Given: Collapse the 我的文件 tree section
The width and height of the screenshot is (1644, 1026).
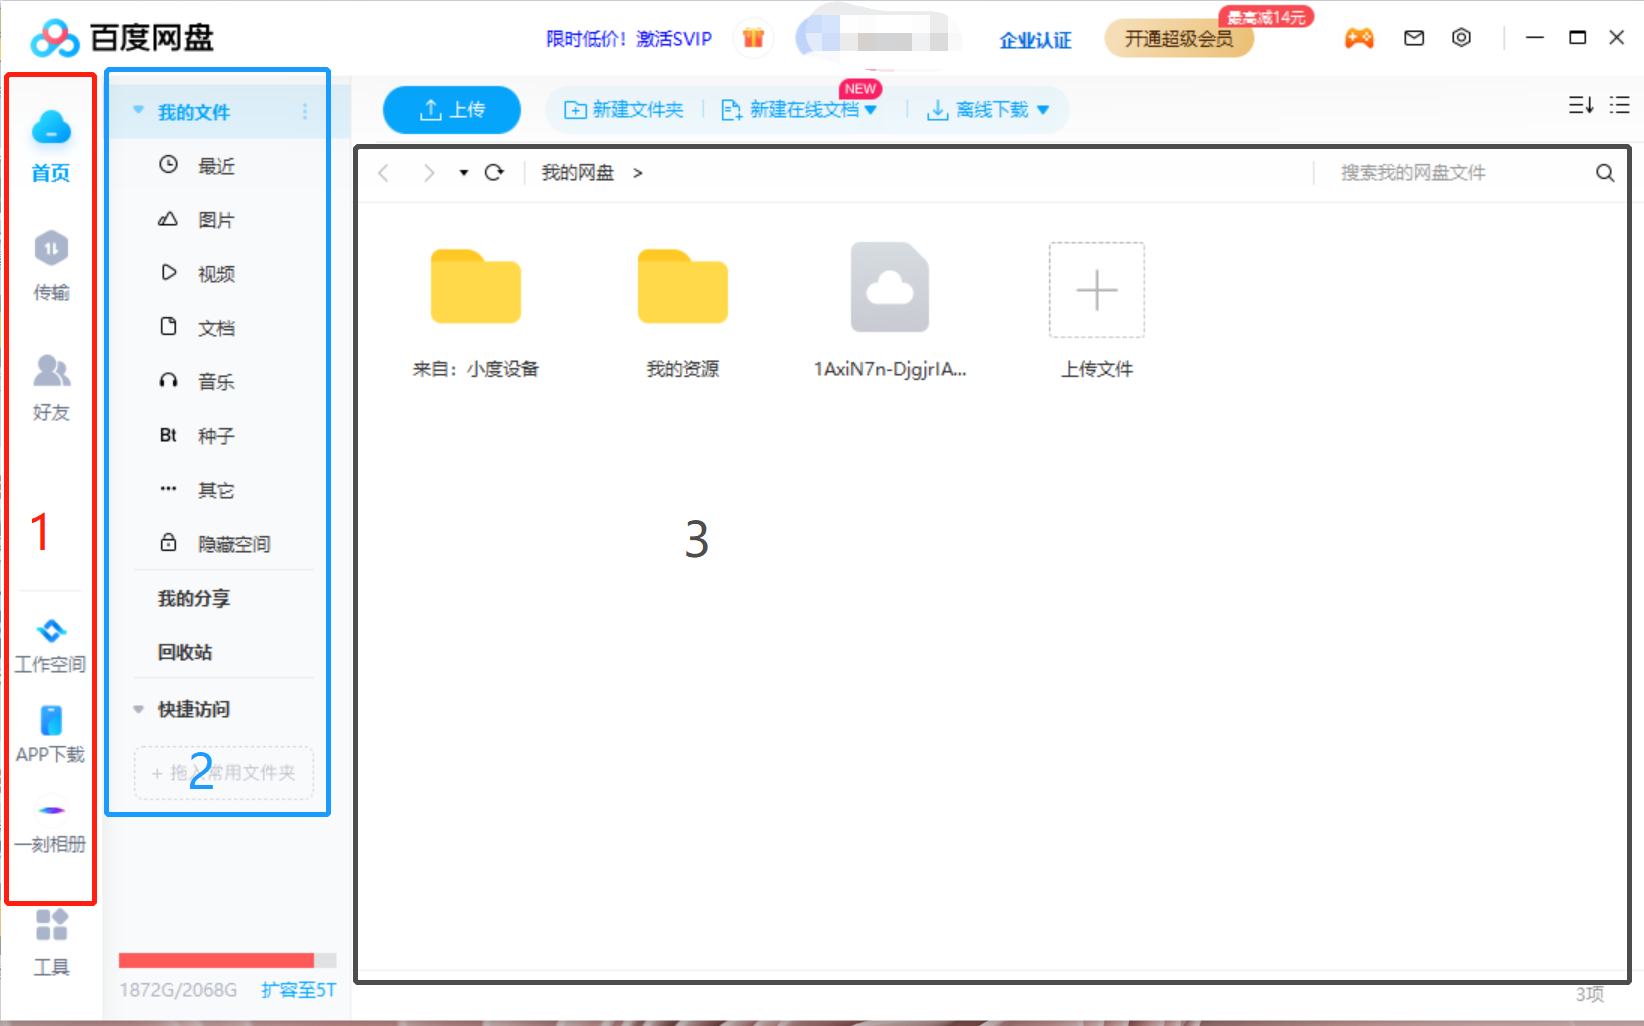Looking at the screenshot, I should click(137, 110).
